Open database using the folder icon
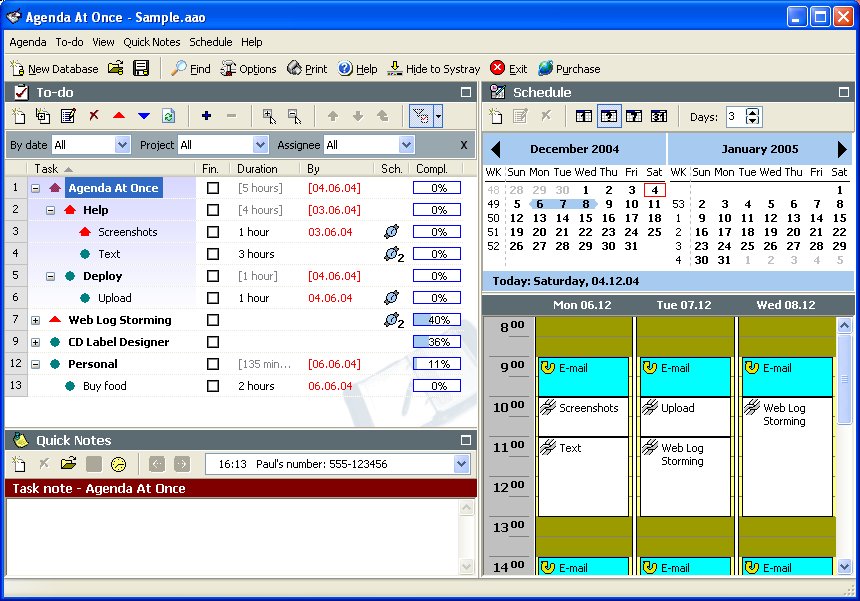 coord(116,68)
